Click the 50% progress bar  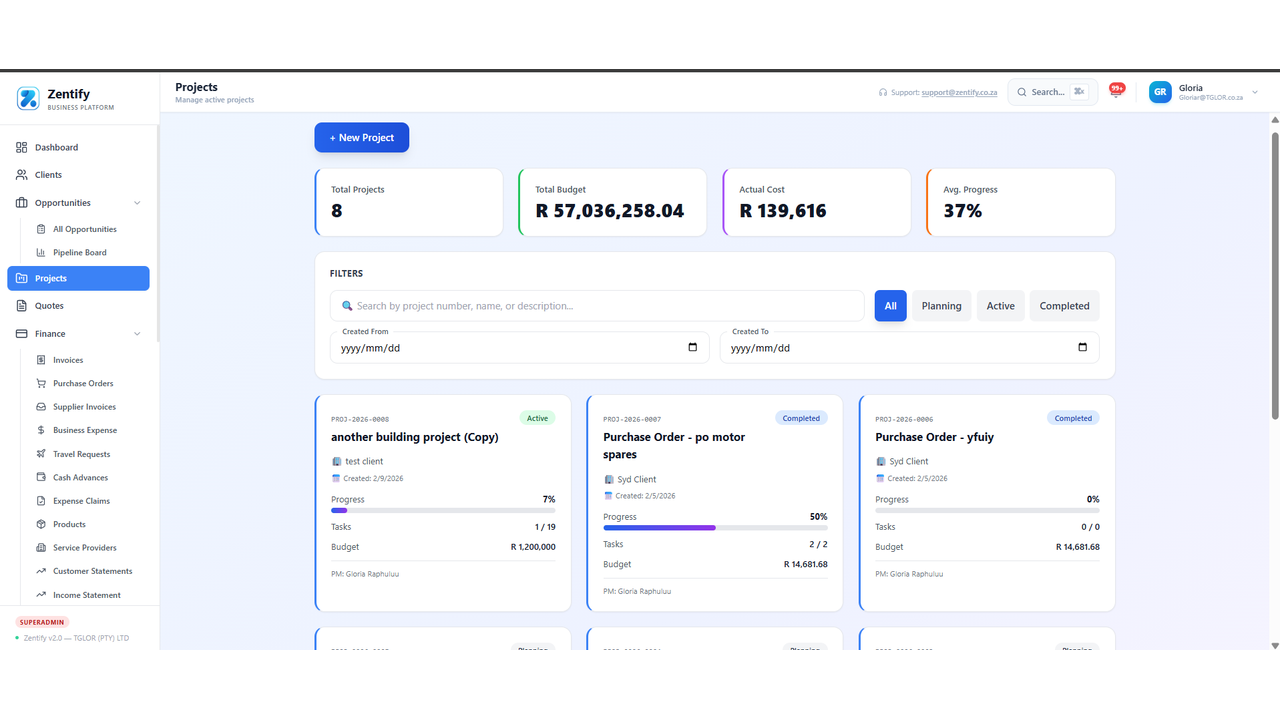click(715, 528)
